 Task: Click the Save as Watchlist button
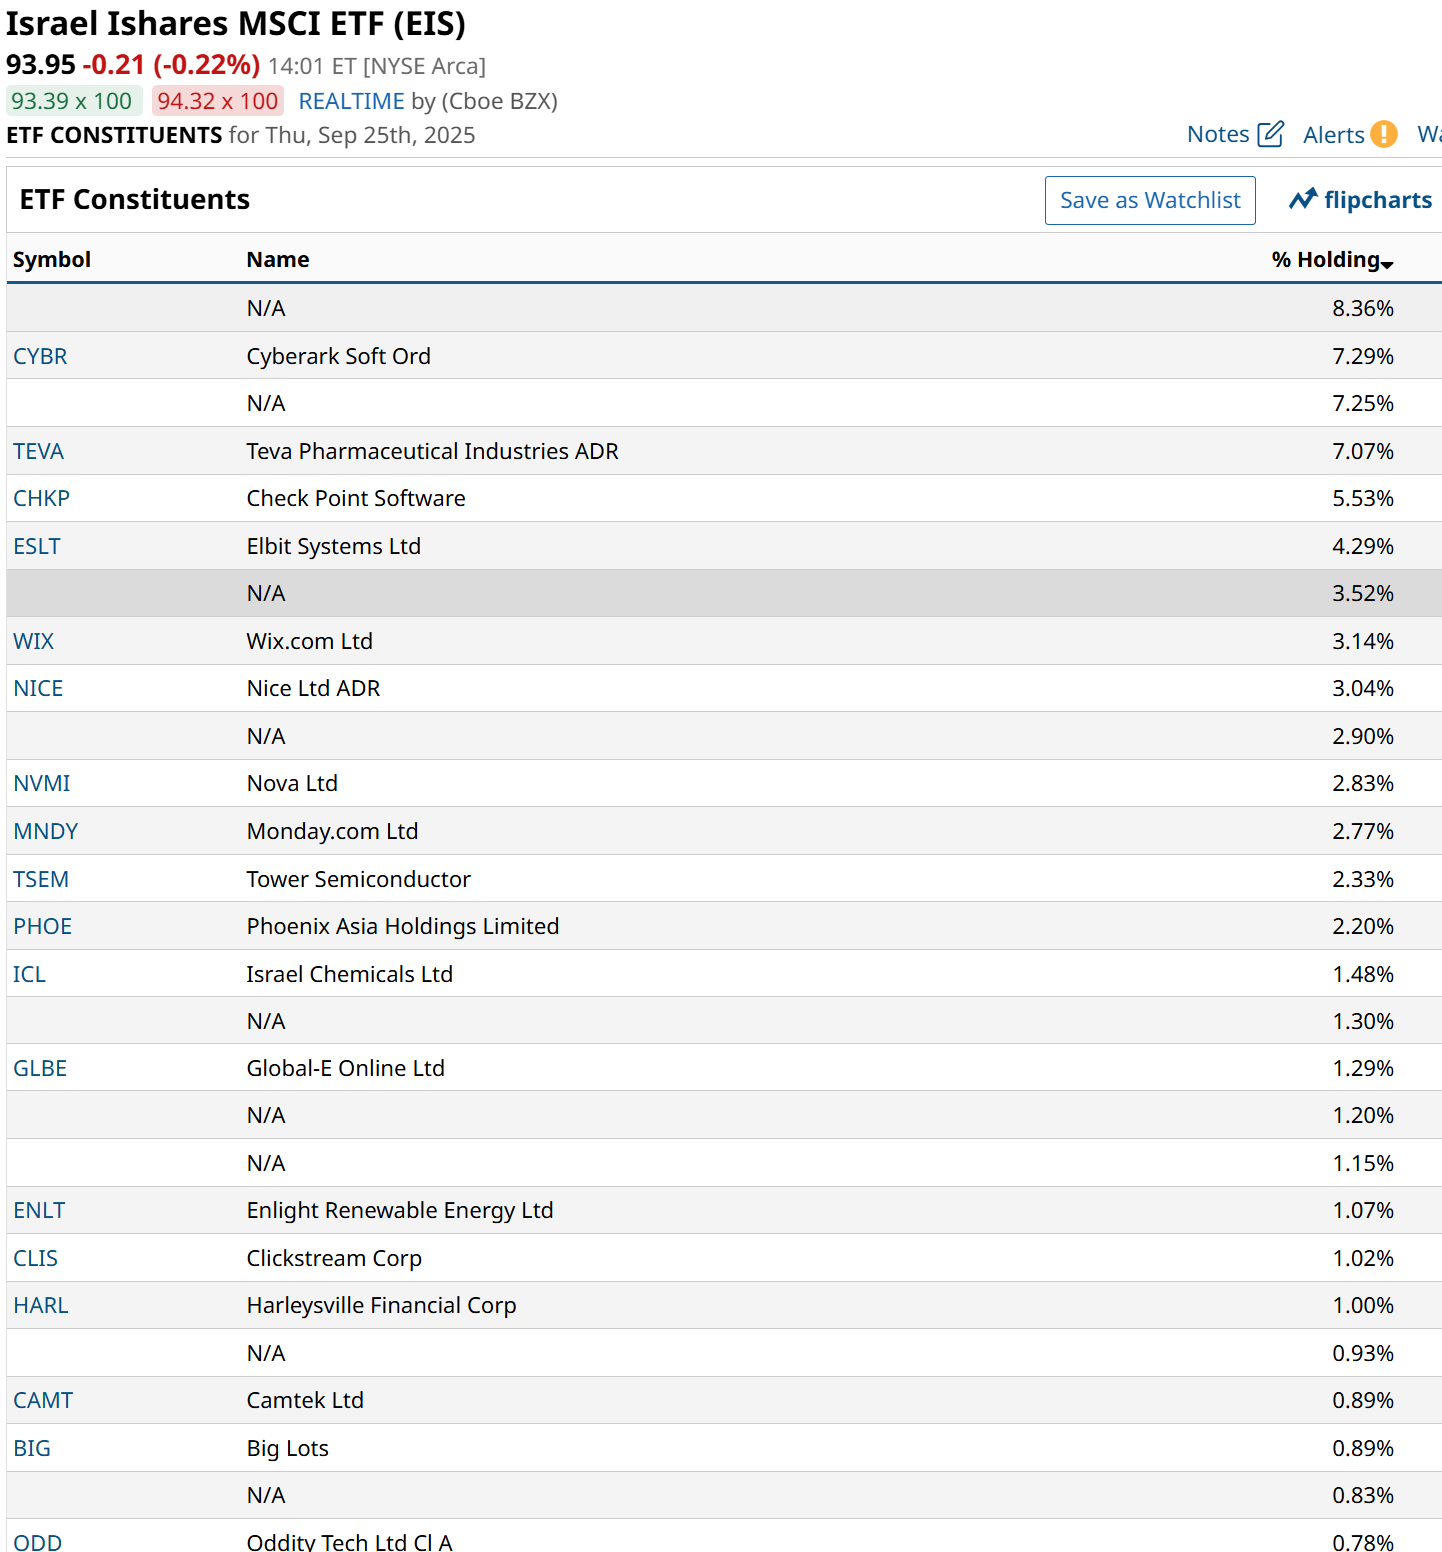(1150, 200)
